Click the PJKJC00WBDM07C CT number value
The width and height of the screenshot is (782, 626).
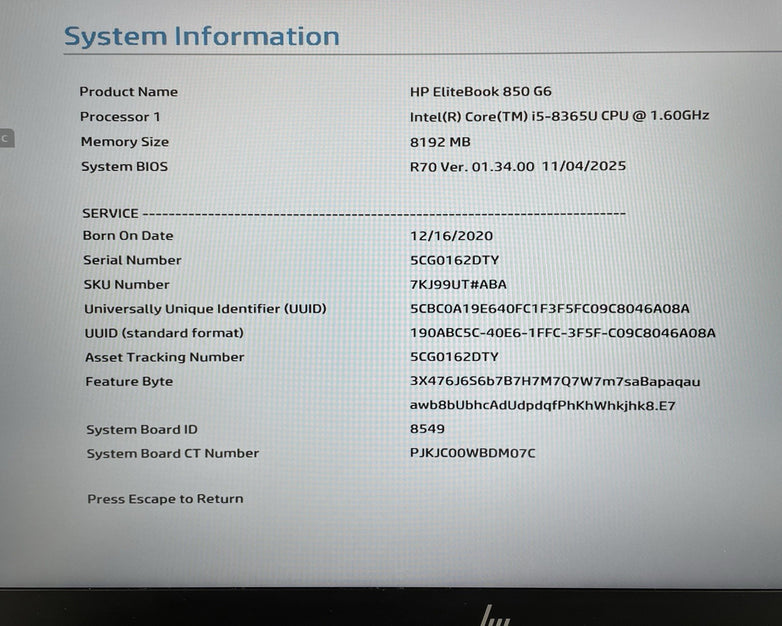[x=473, y=453]
